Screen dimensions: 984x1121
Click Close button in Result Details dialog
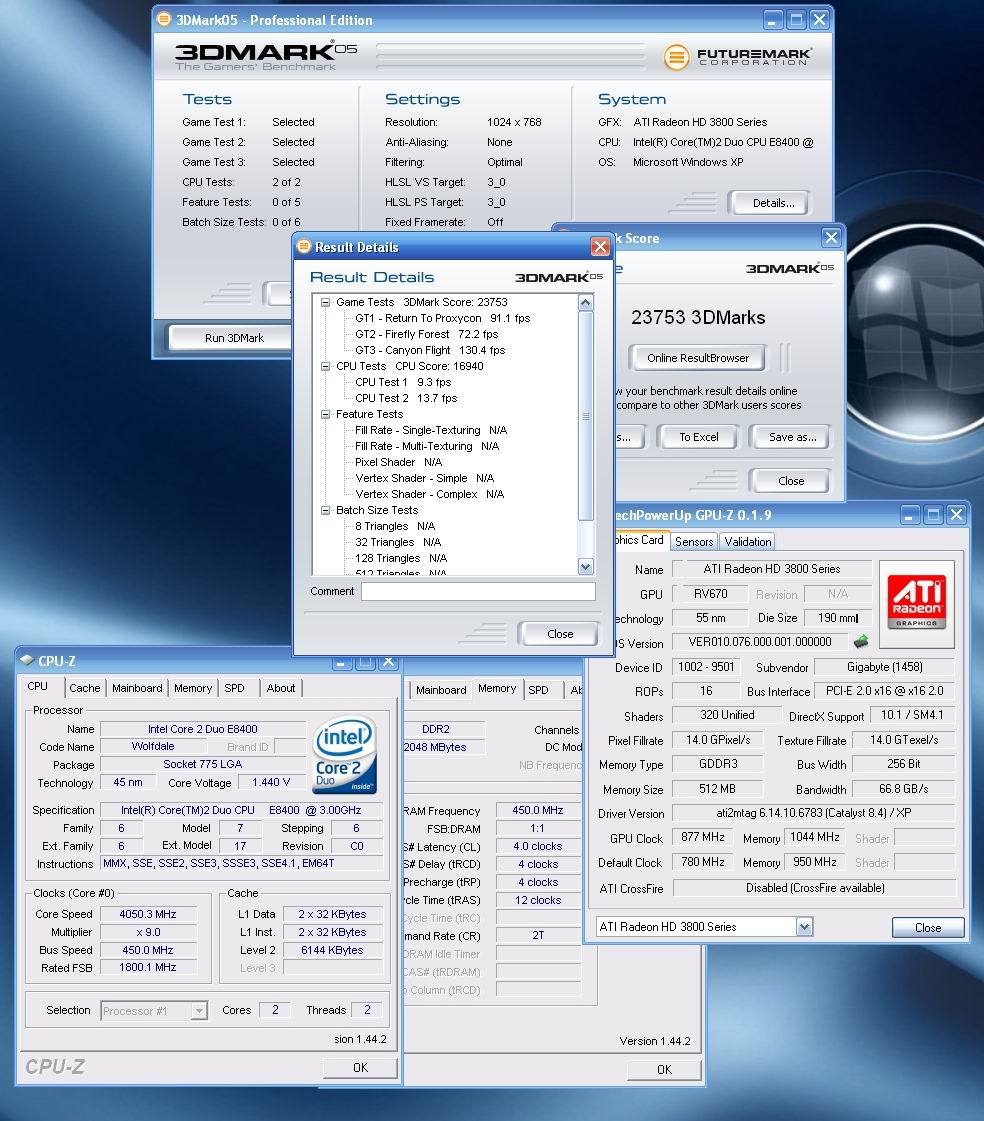tap(560, 634)
